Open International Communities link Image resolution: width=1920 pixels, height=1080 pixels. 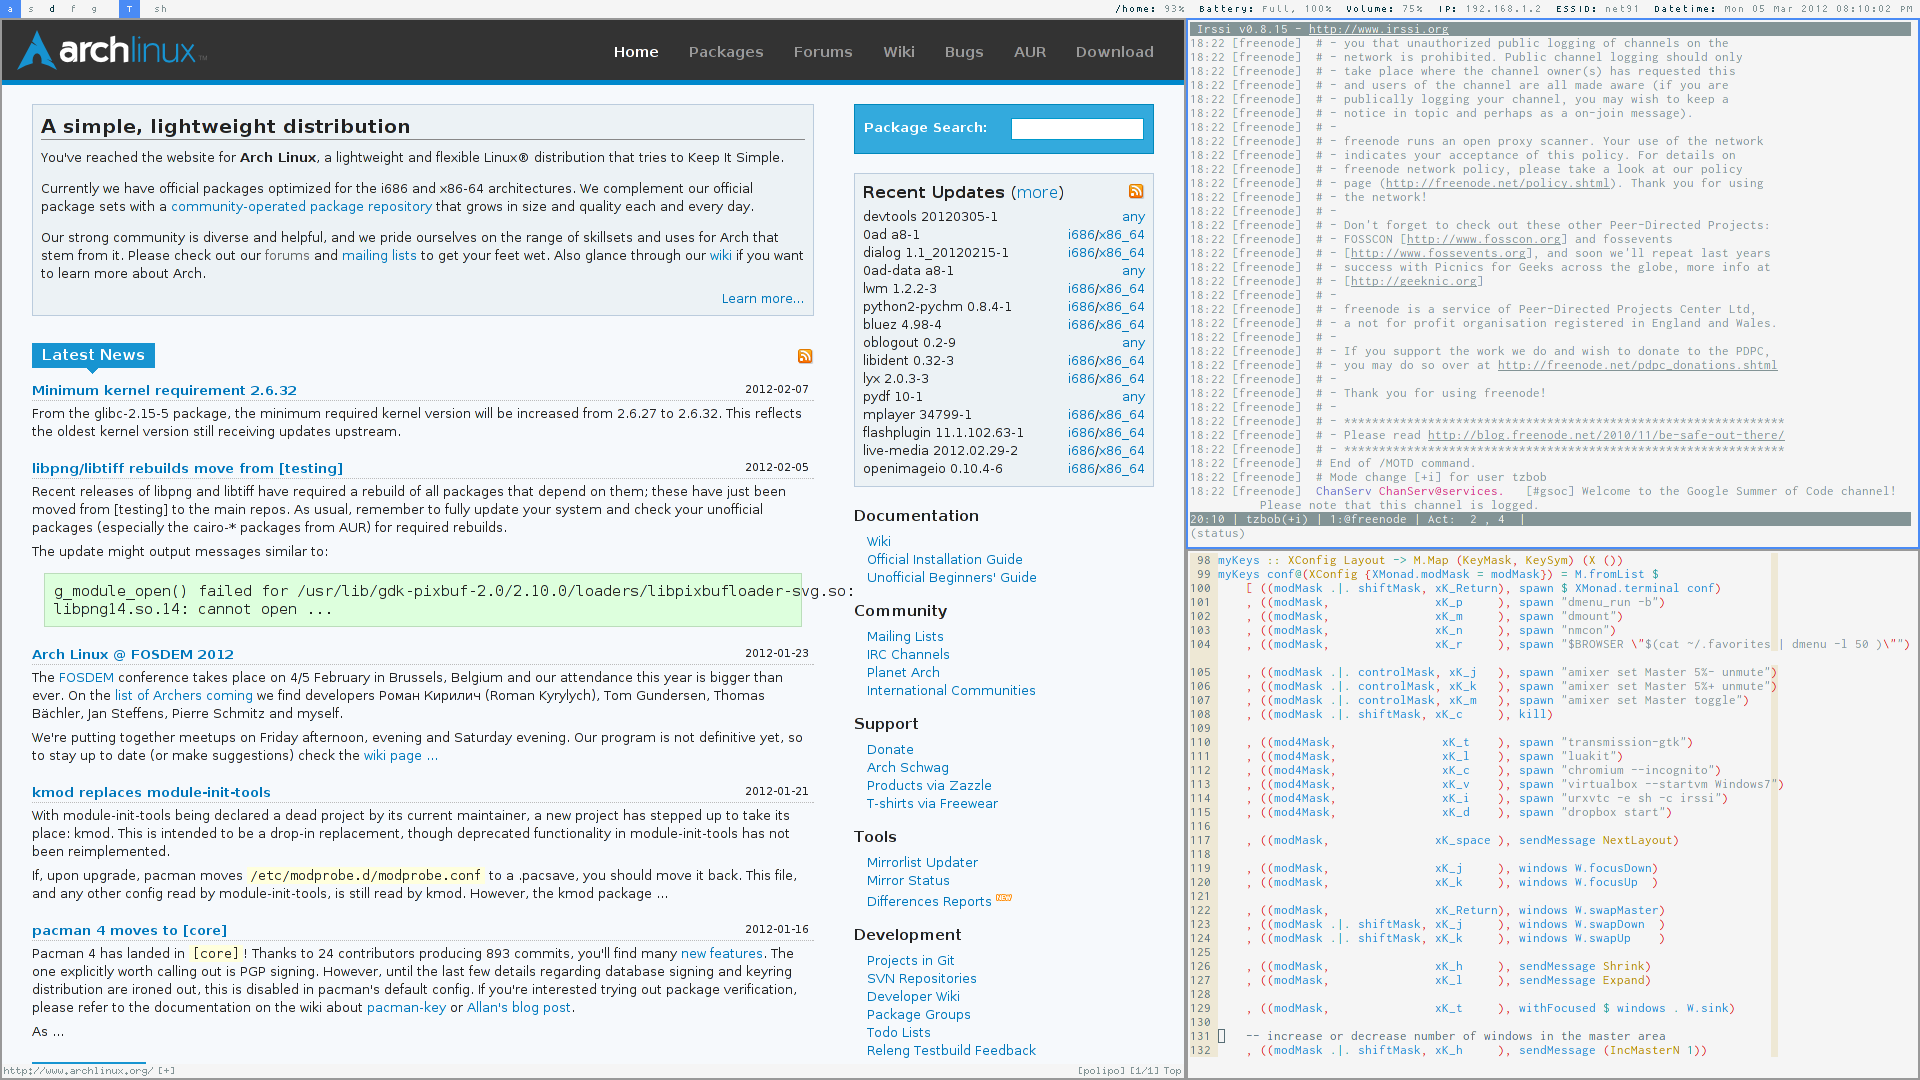click(951, 691)
